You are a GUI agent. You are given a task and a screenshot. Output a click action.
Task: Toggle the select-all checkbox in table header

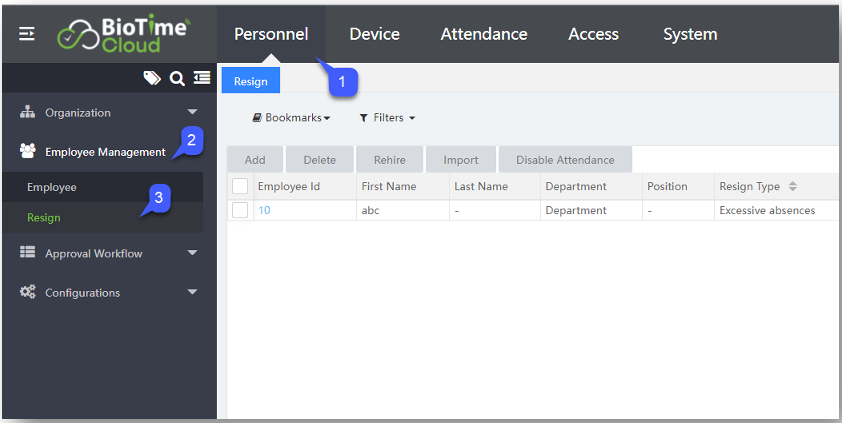240,186
